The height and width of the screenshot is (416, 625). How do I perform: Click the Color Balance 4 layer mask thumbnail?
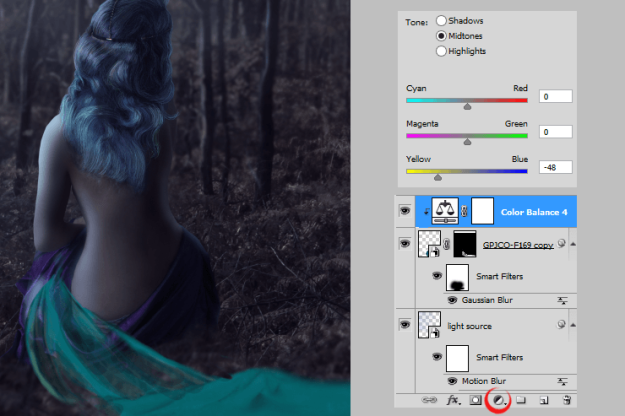click(482, 211)
